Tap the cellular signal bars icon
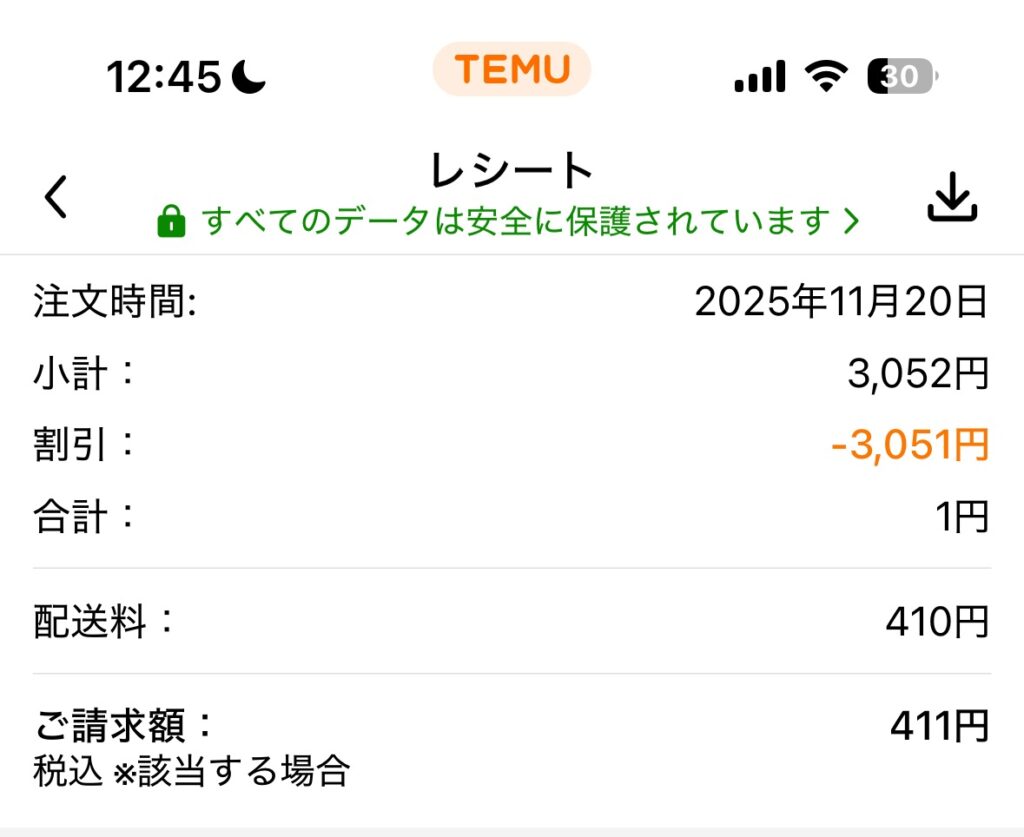 click(760, 77)
